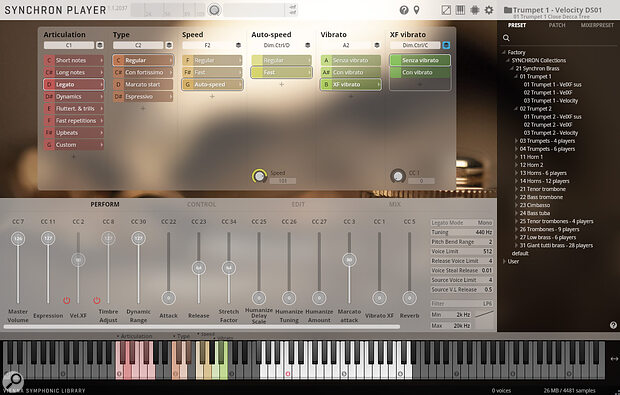The width and height of the screenshot is (620, 395).
Task: Expand the 11 Horn 1 folder
Action: 516,157
